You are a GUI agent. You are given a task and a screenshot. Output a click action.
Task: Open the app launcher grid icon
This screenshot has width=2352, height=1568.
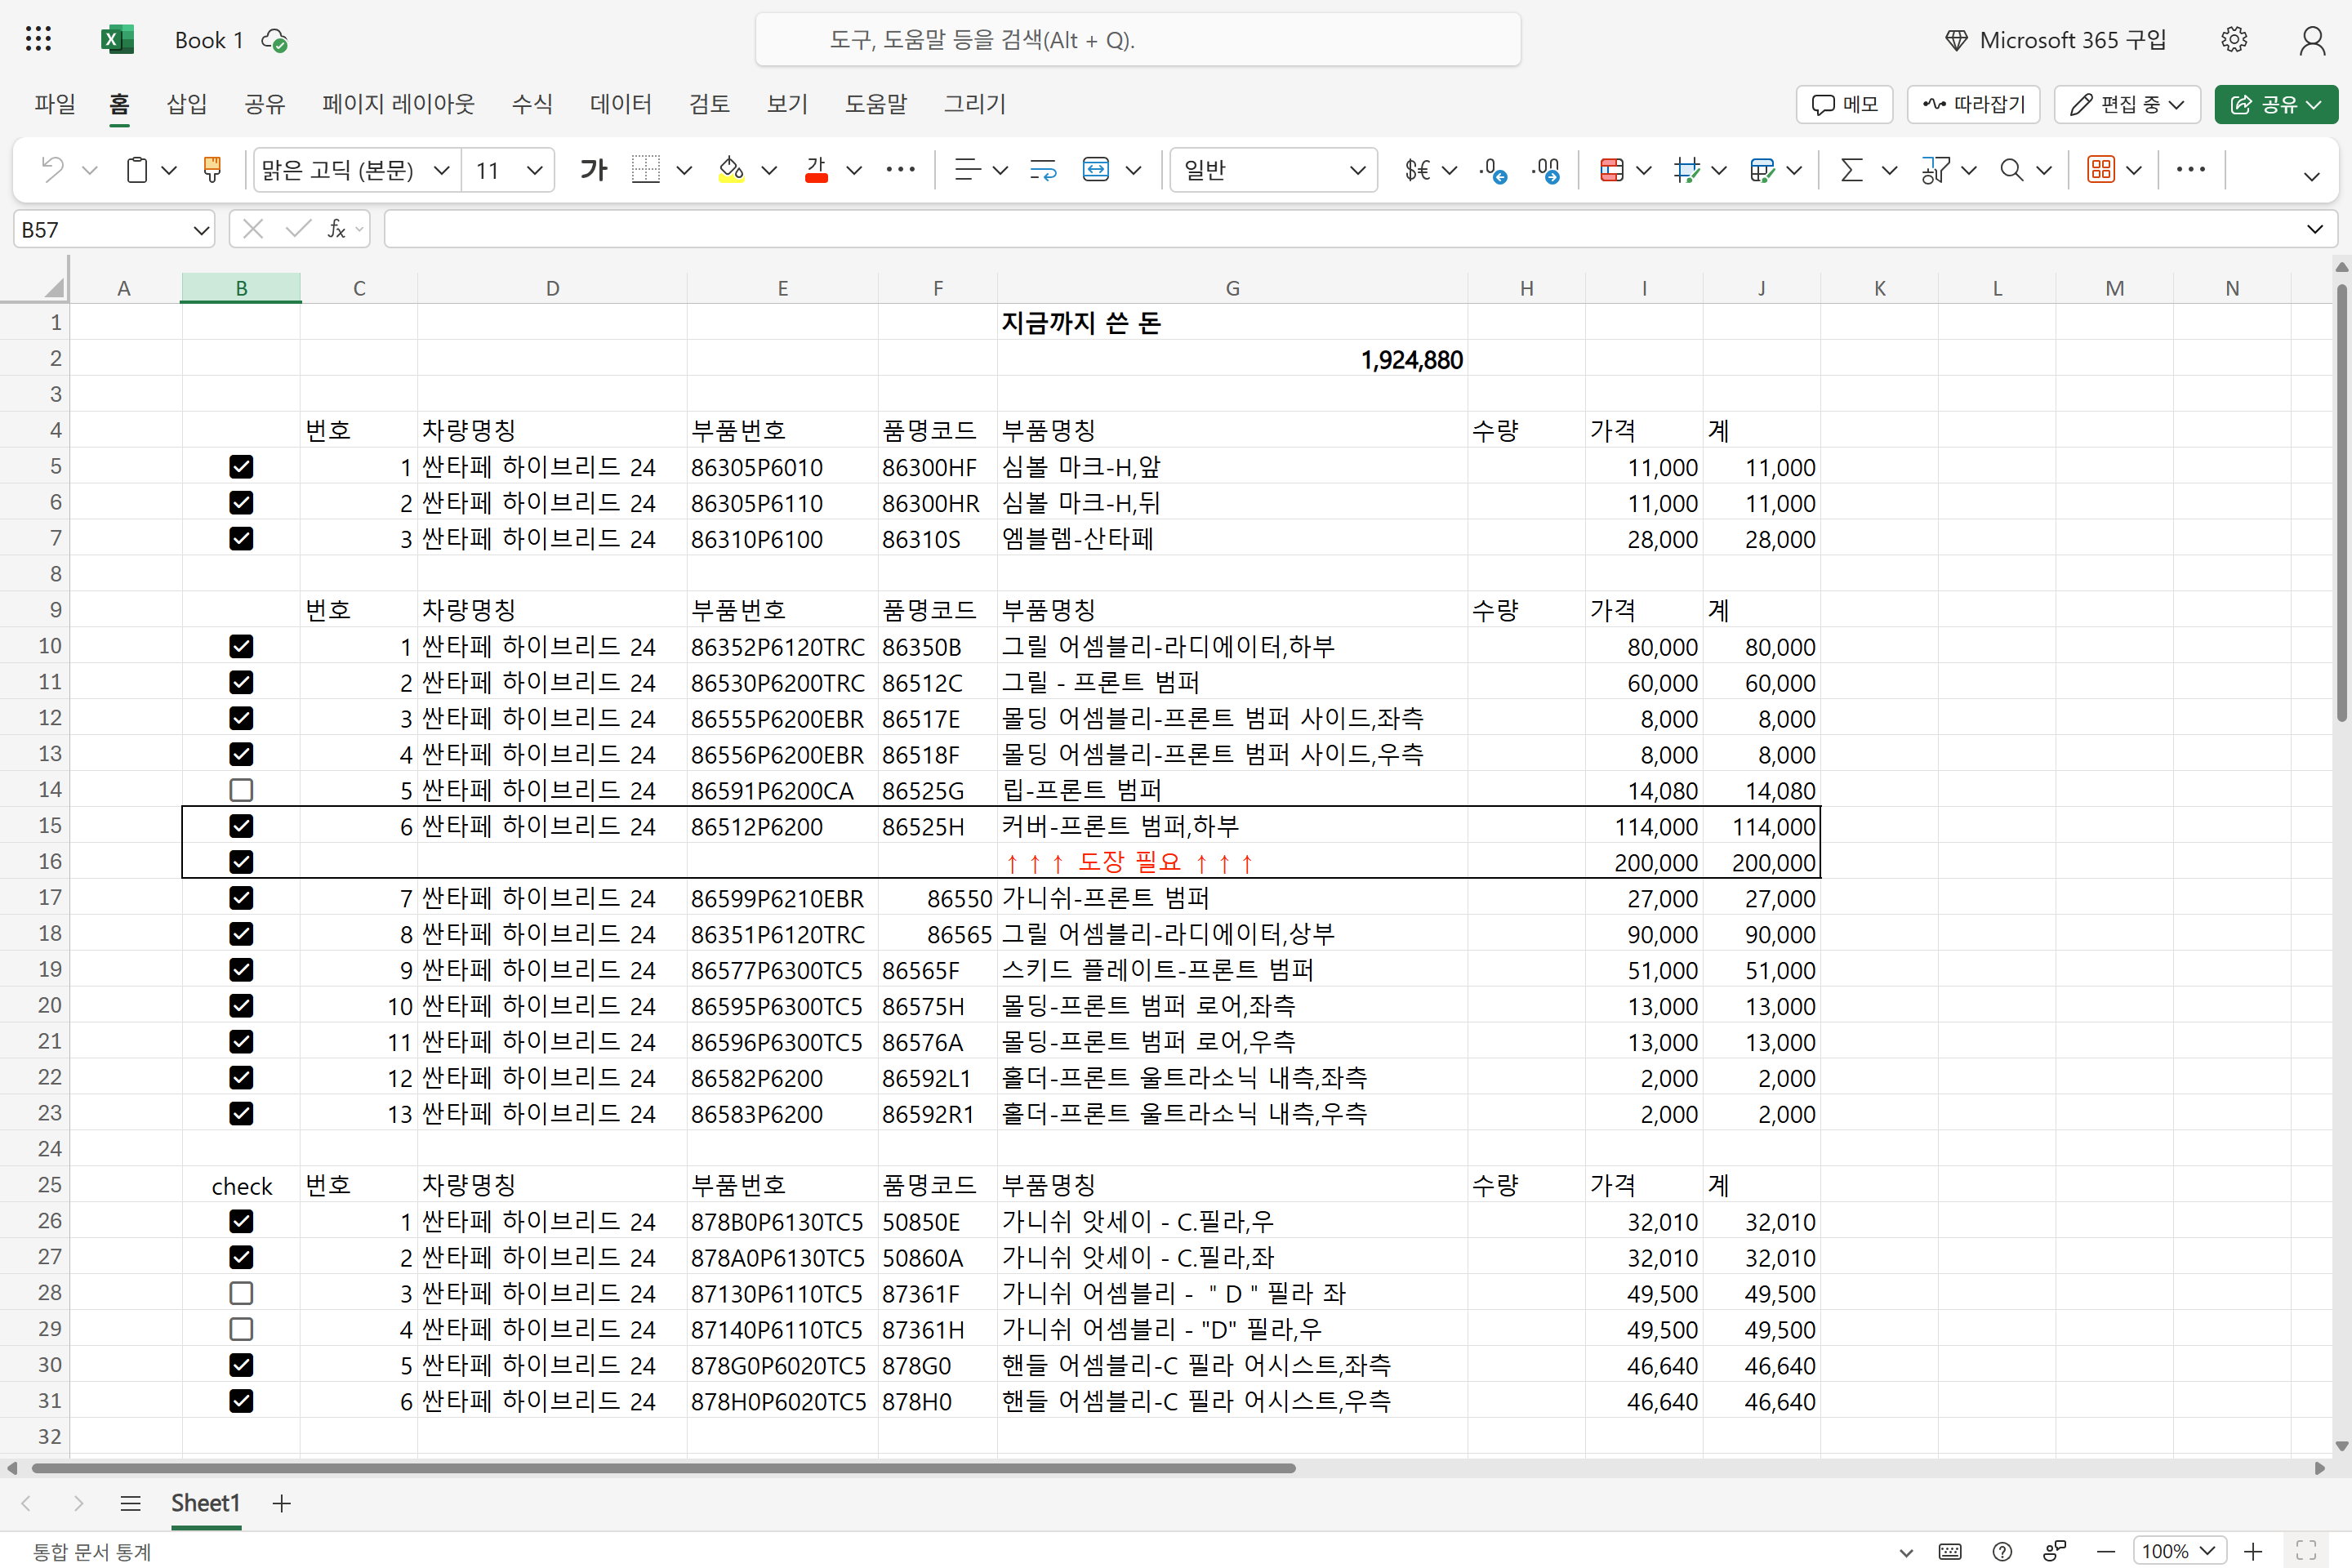[x=38, y=40]
